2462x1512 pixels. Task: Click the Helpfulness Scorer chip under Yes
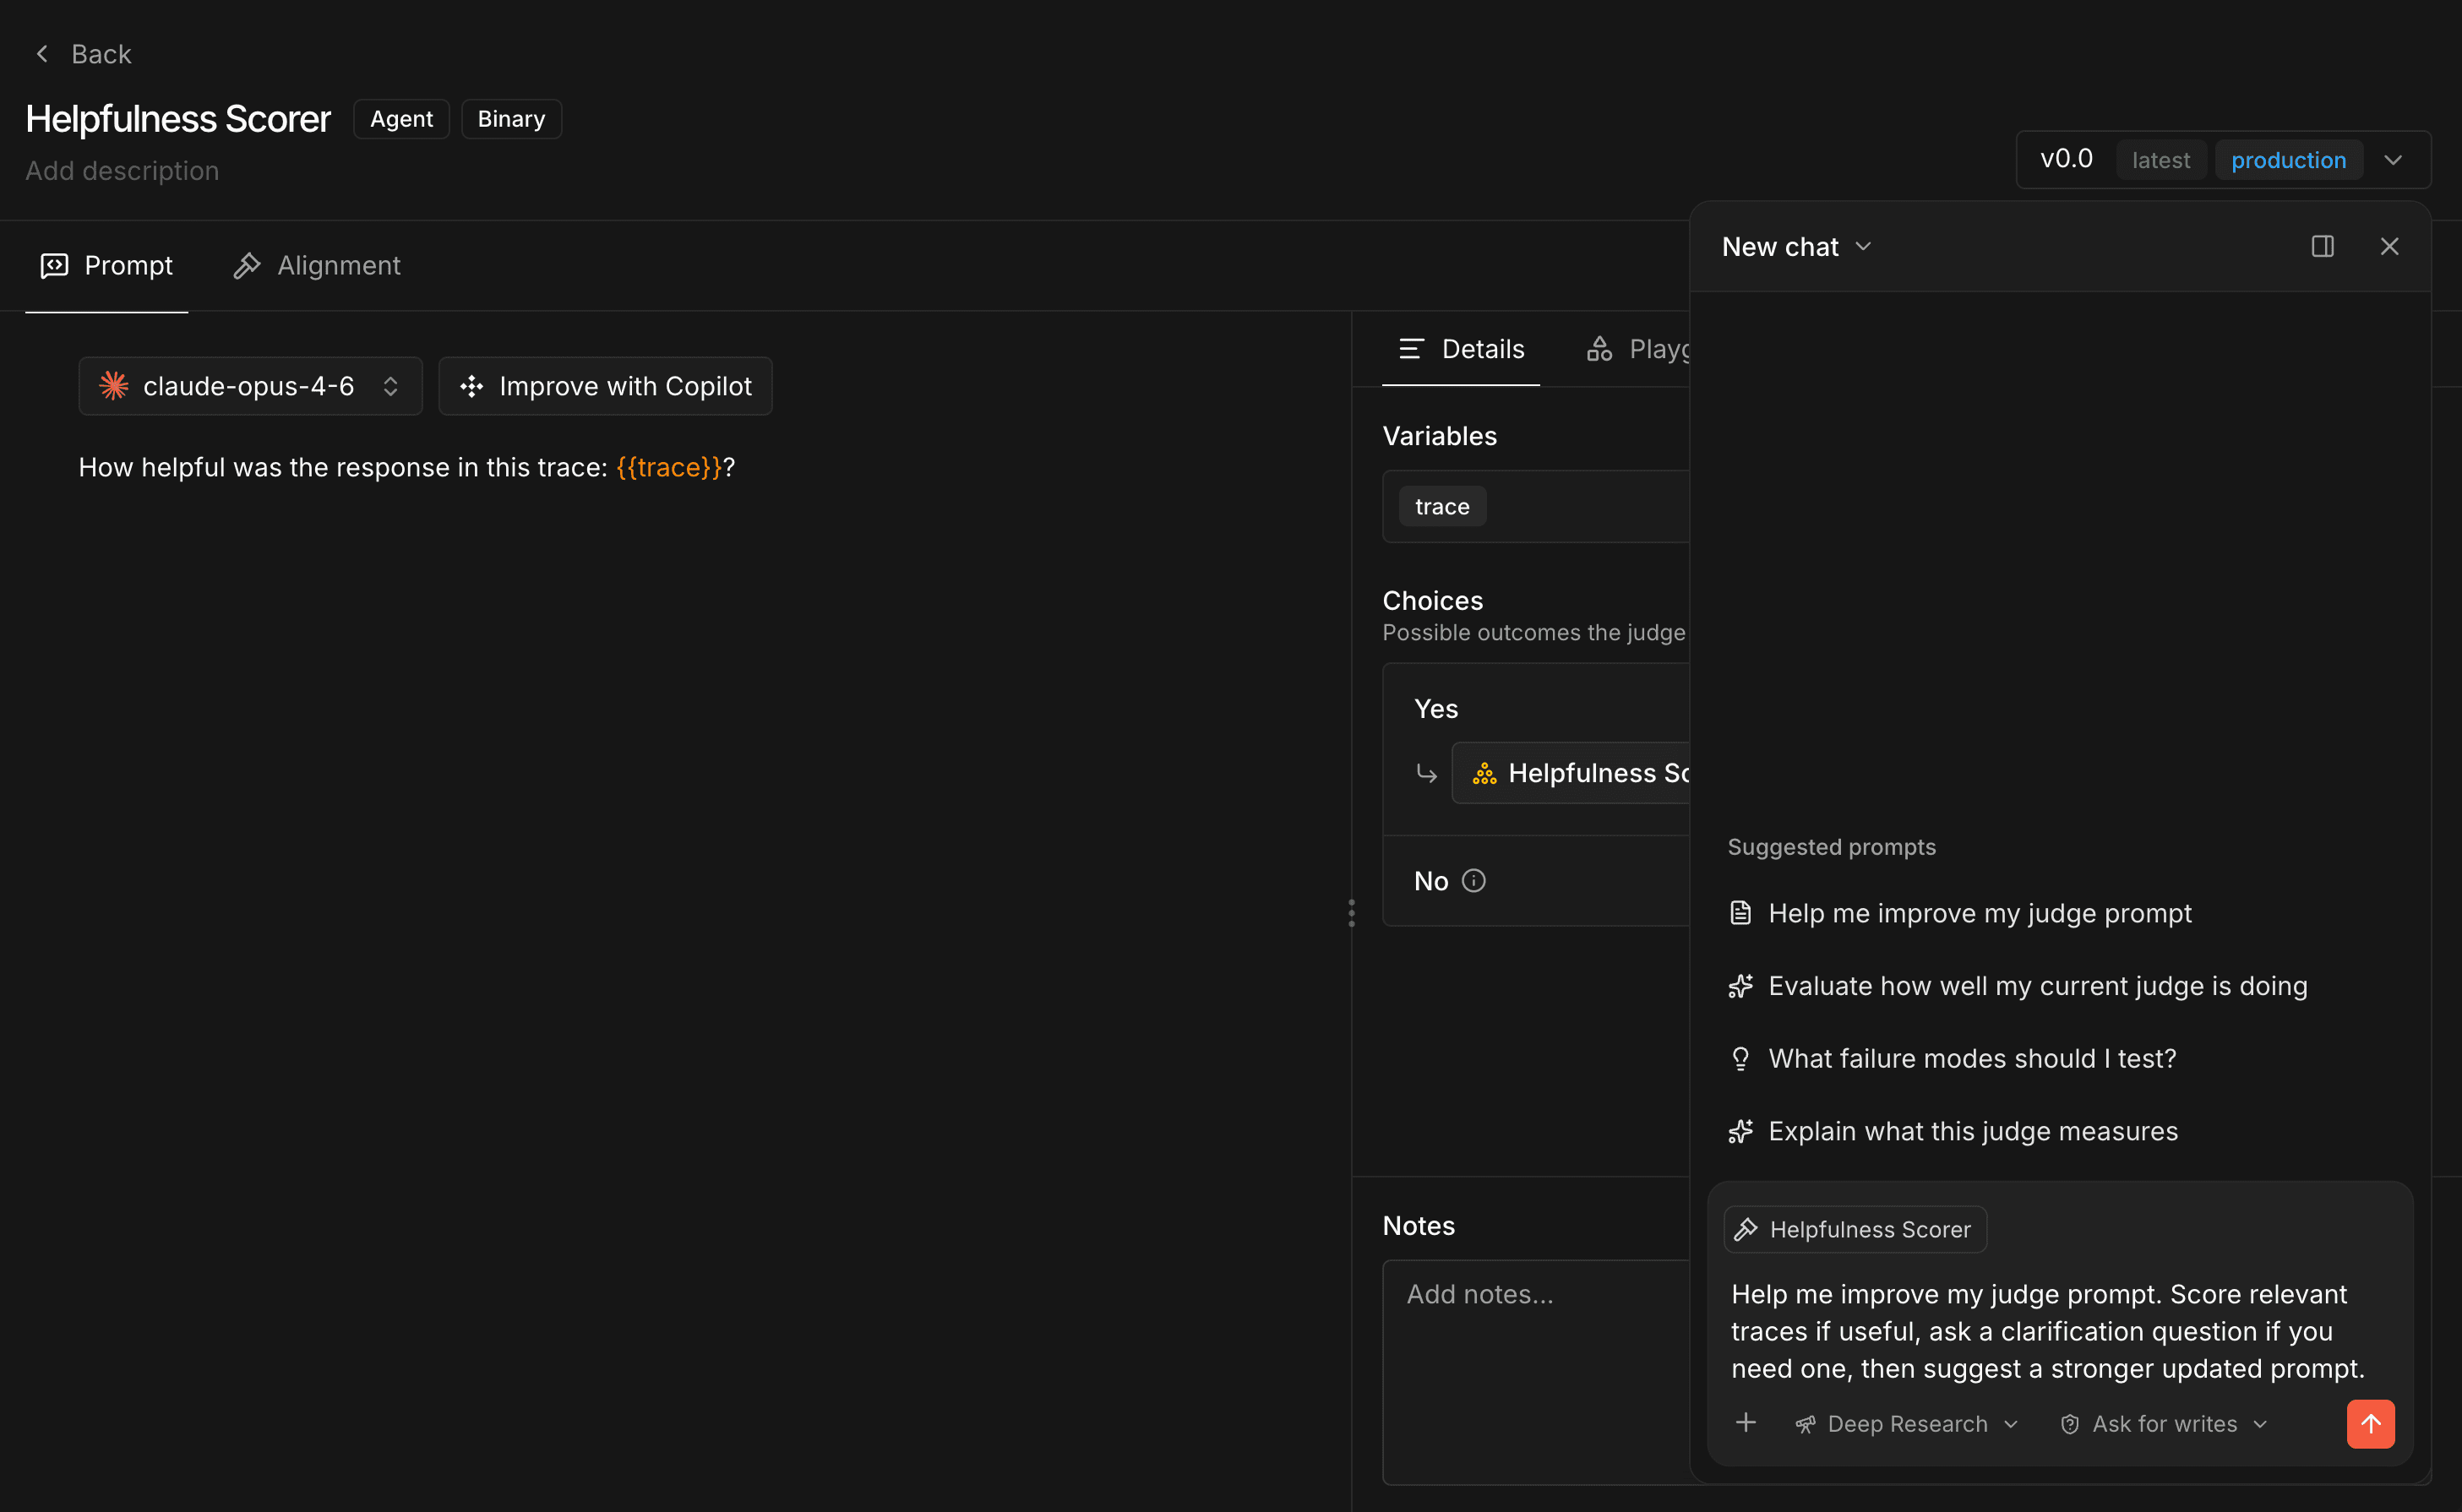click(1571, 773)
